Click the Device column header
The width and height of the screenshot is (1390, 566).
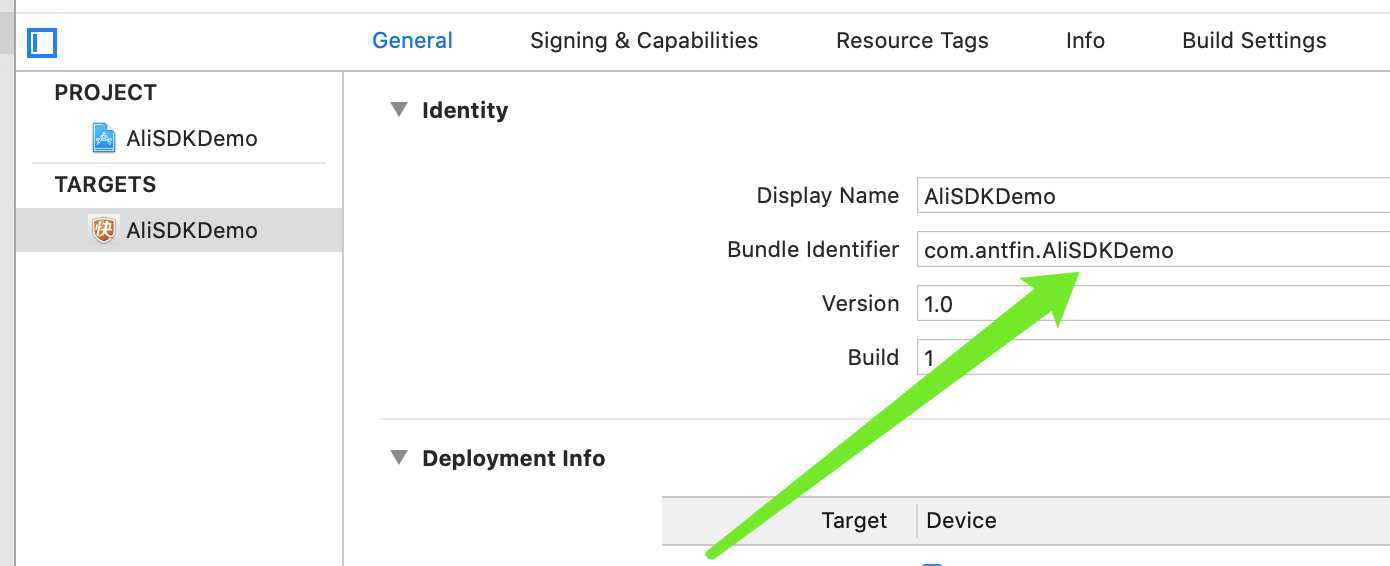click(961, 520)
